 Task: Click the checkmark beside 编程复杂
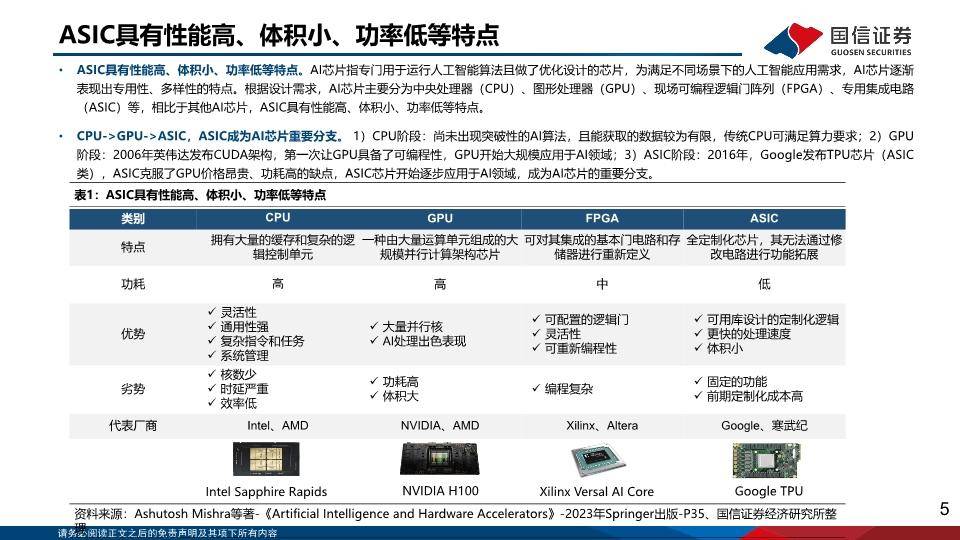(536, 388)
